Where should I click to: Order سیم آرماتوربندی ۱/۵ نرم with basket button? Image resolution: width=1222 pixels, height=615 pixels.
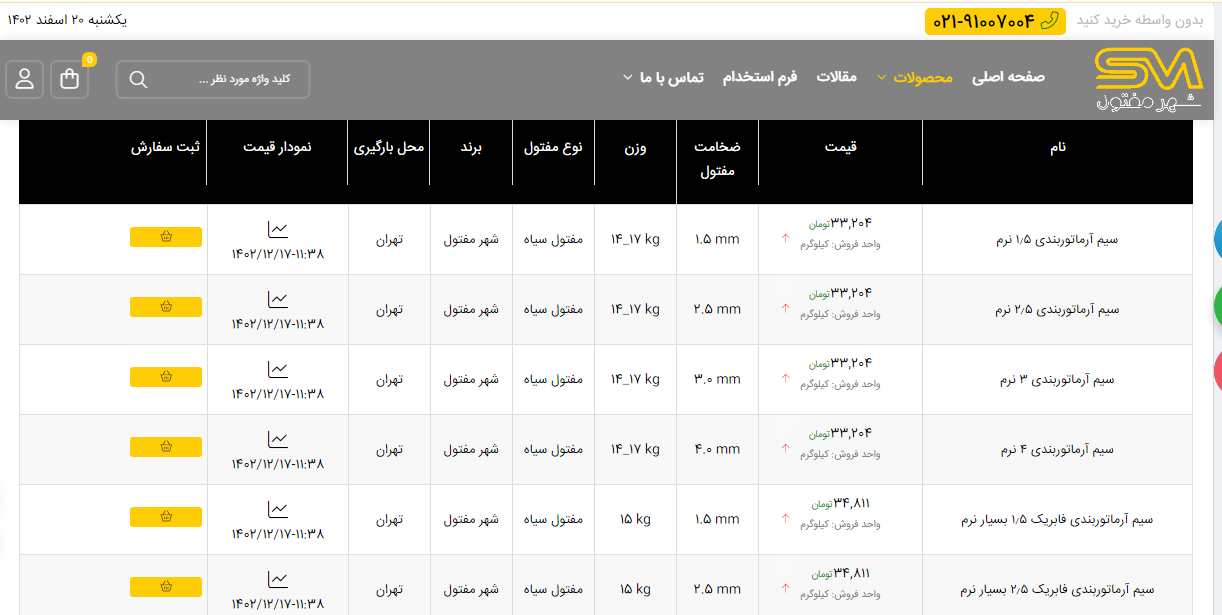point(166,237)
